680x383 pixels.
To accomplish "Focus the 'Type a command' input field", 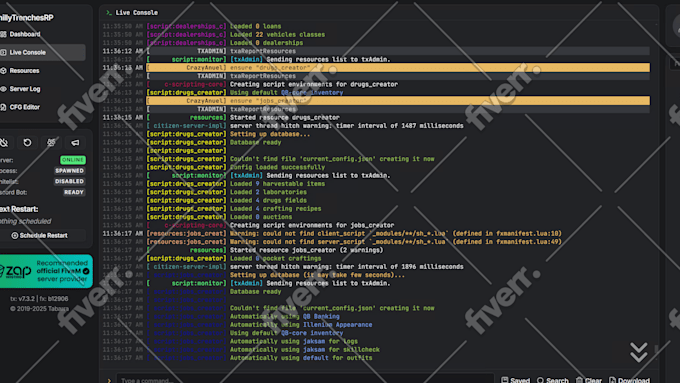I will point(305,380).
